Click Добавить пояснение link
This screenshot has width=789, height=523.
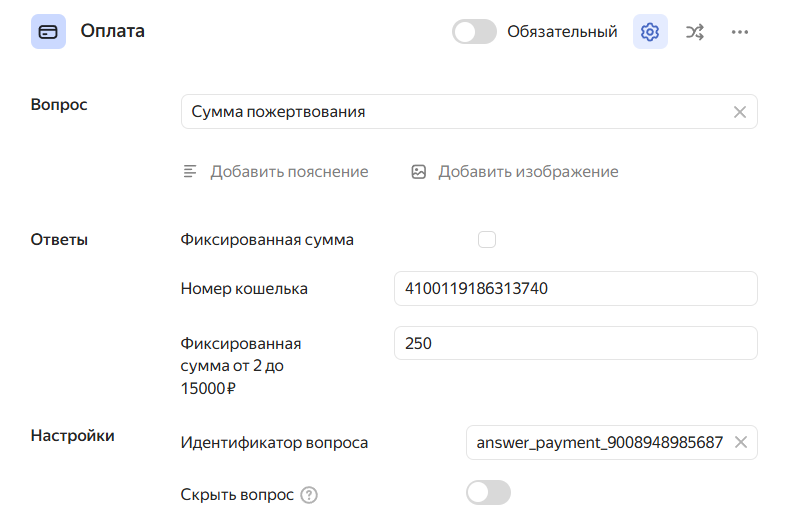tap(289, 171)
